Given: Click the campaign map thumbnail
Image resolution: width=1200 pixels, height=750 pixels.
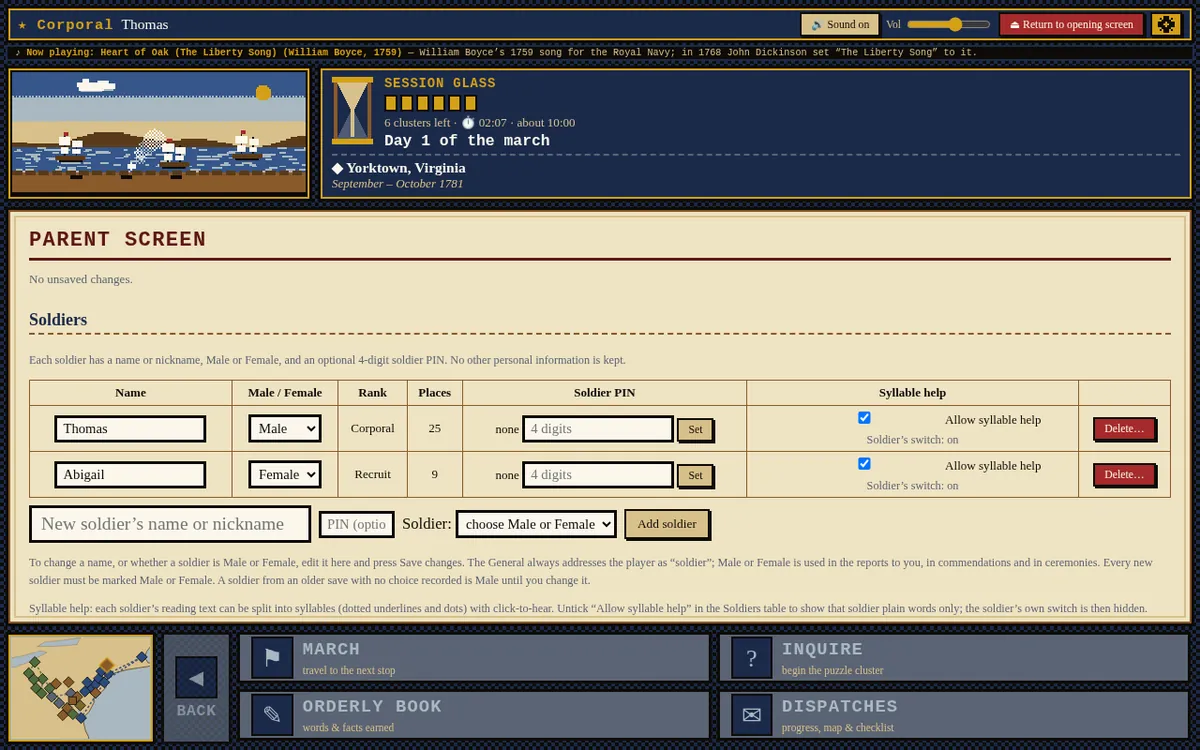Looking at the screenshot, I should [x=81, y=688].
